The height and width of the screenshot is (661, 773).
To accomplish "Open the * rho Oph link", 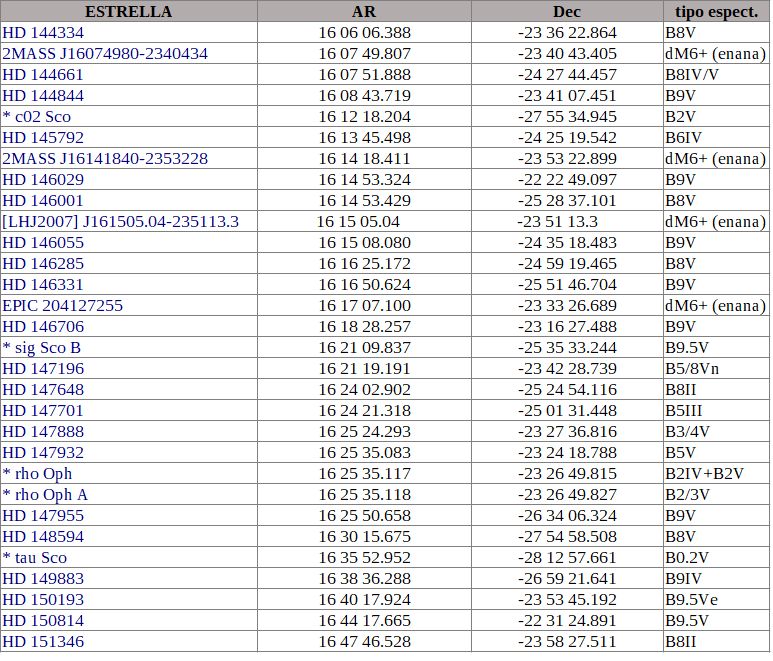I will pos(38,473).
